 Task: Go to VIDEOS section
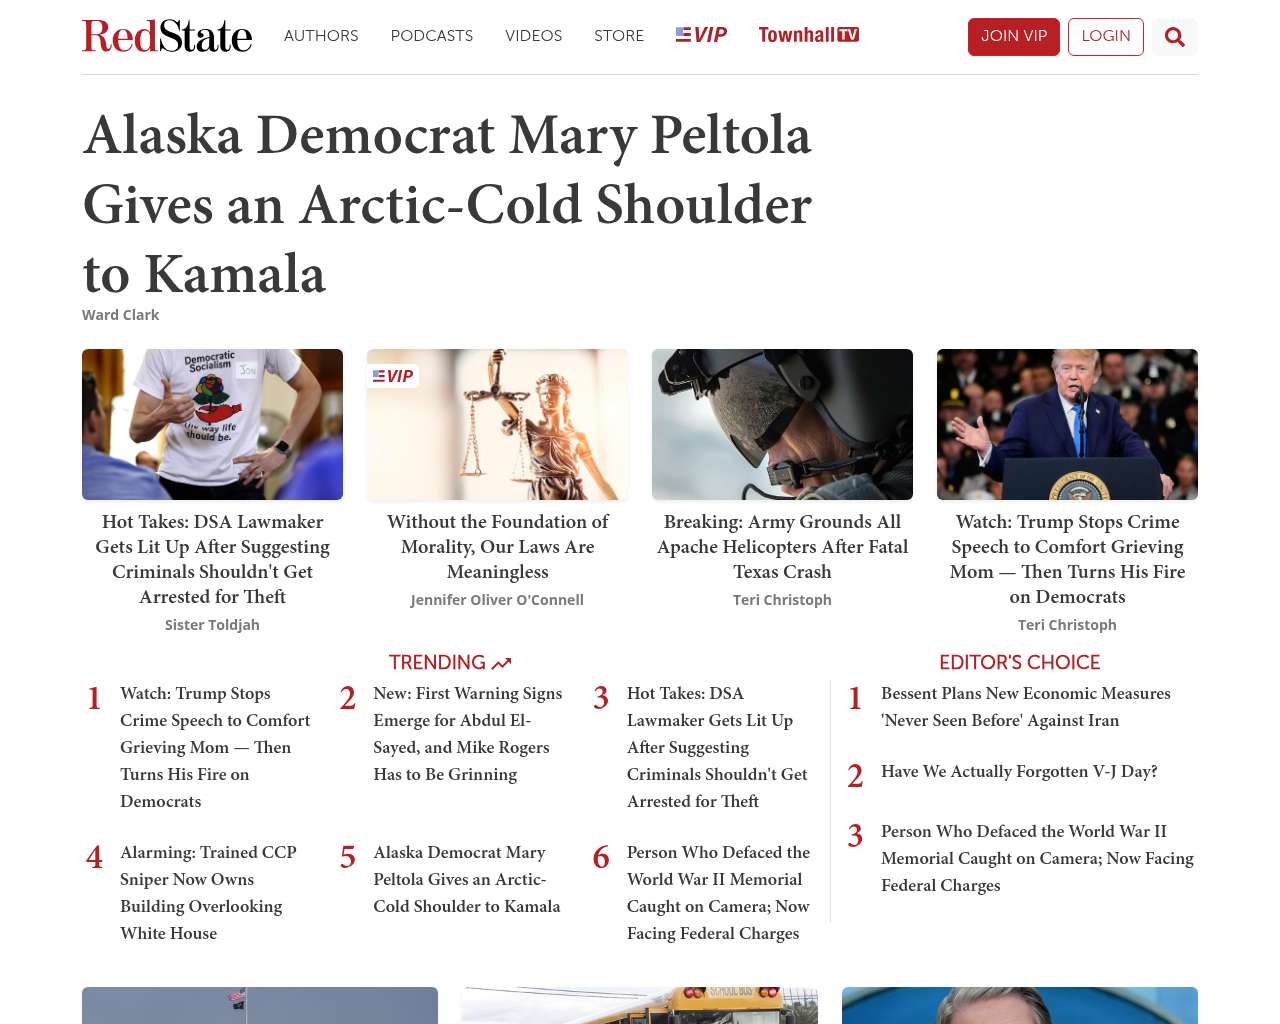click(x=533, y=36)
